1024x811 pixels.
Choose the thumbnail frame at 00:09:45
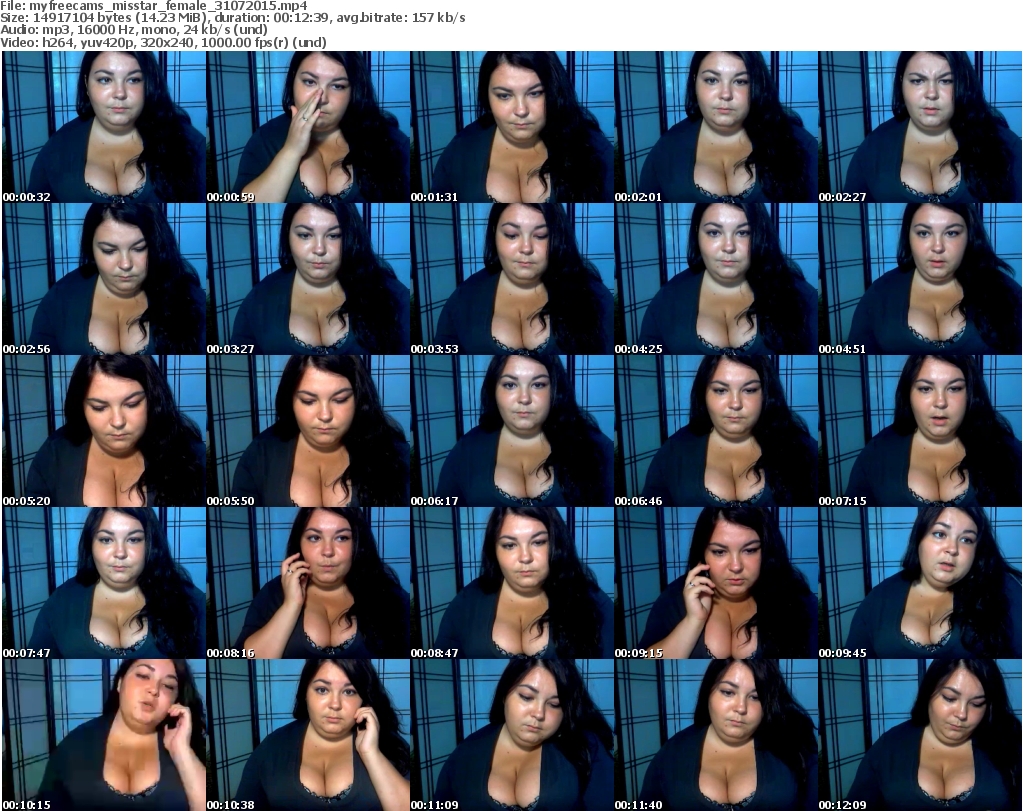coord(920,583)
